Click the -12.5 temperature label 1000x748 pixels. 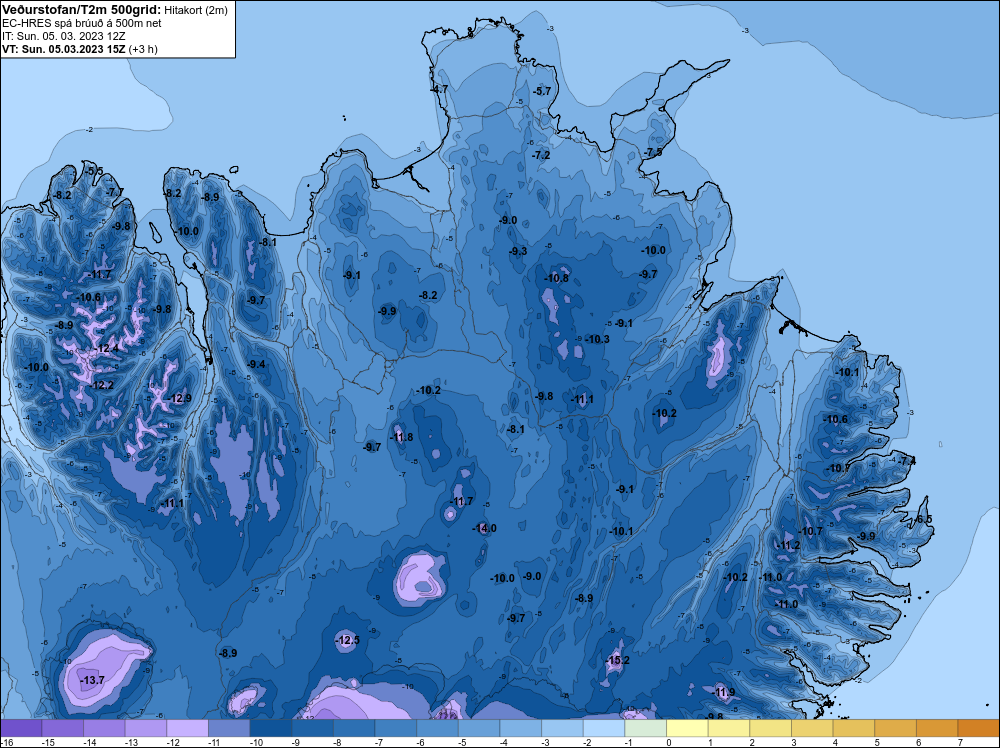[x=348, y=640]
